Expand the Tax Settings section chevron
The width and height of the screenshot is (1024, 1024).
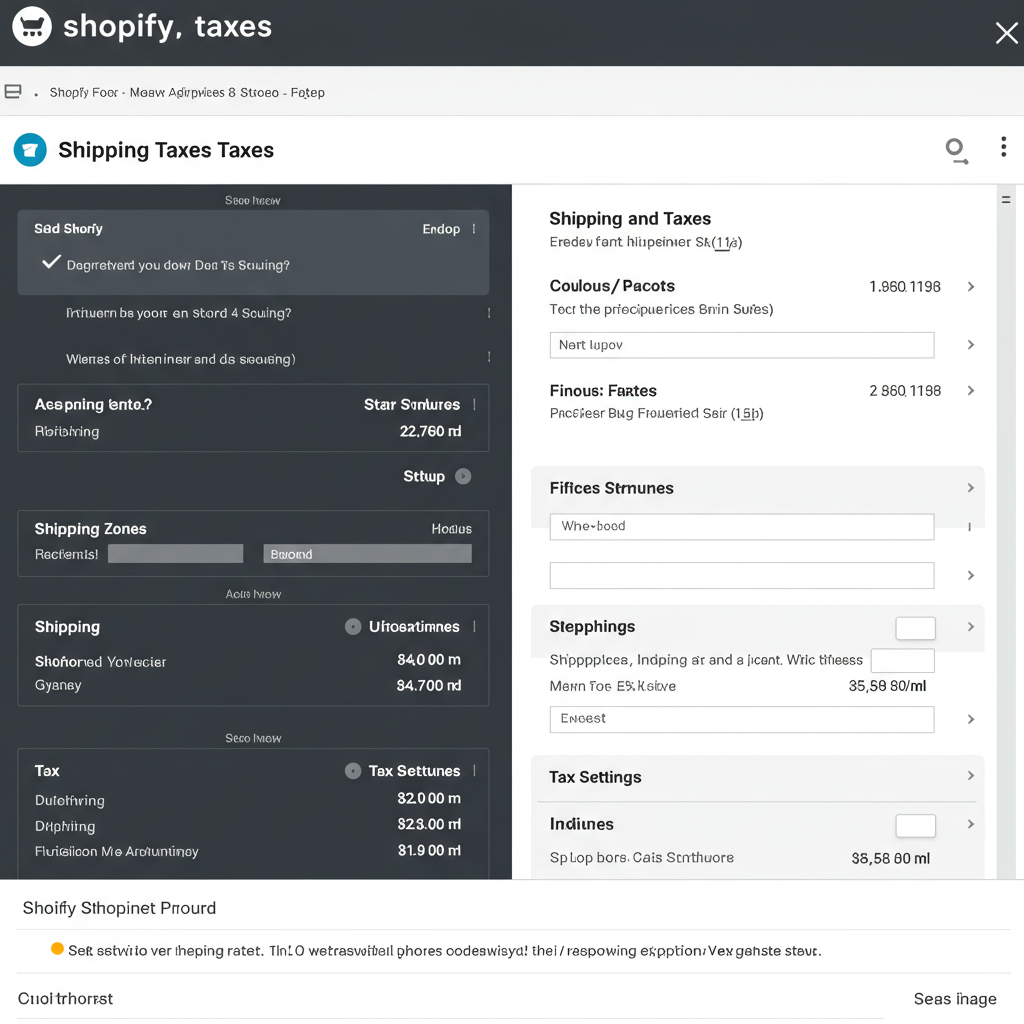click(x=971, y=776)
